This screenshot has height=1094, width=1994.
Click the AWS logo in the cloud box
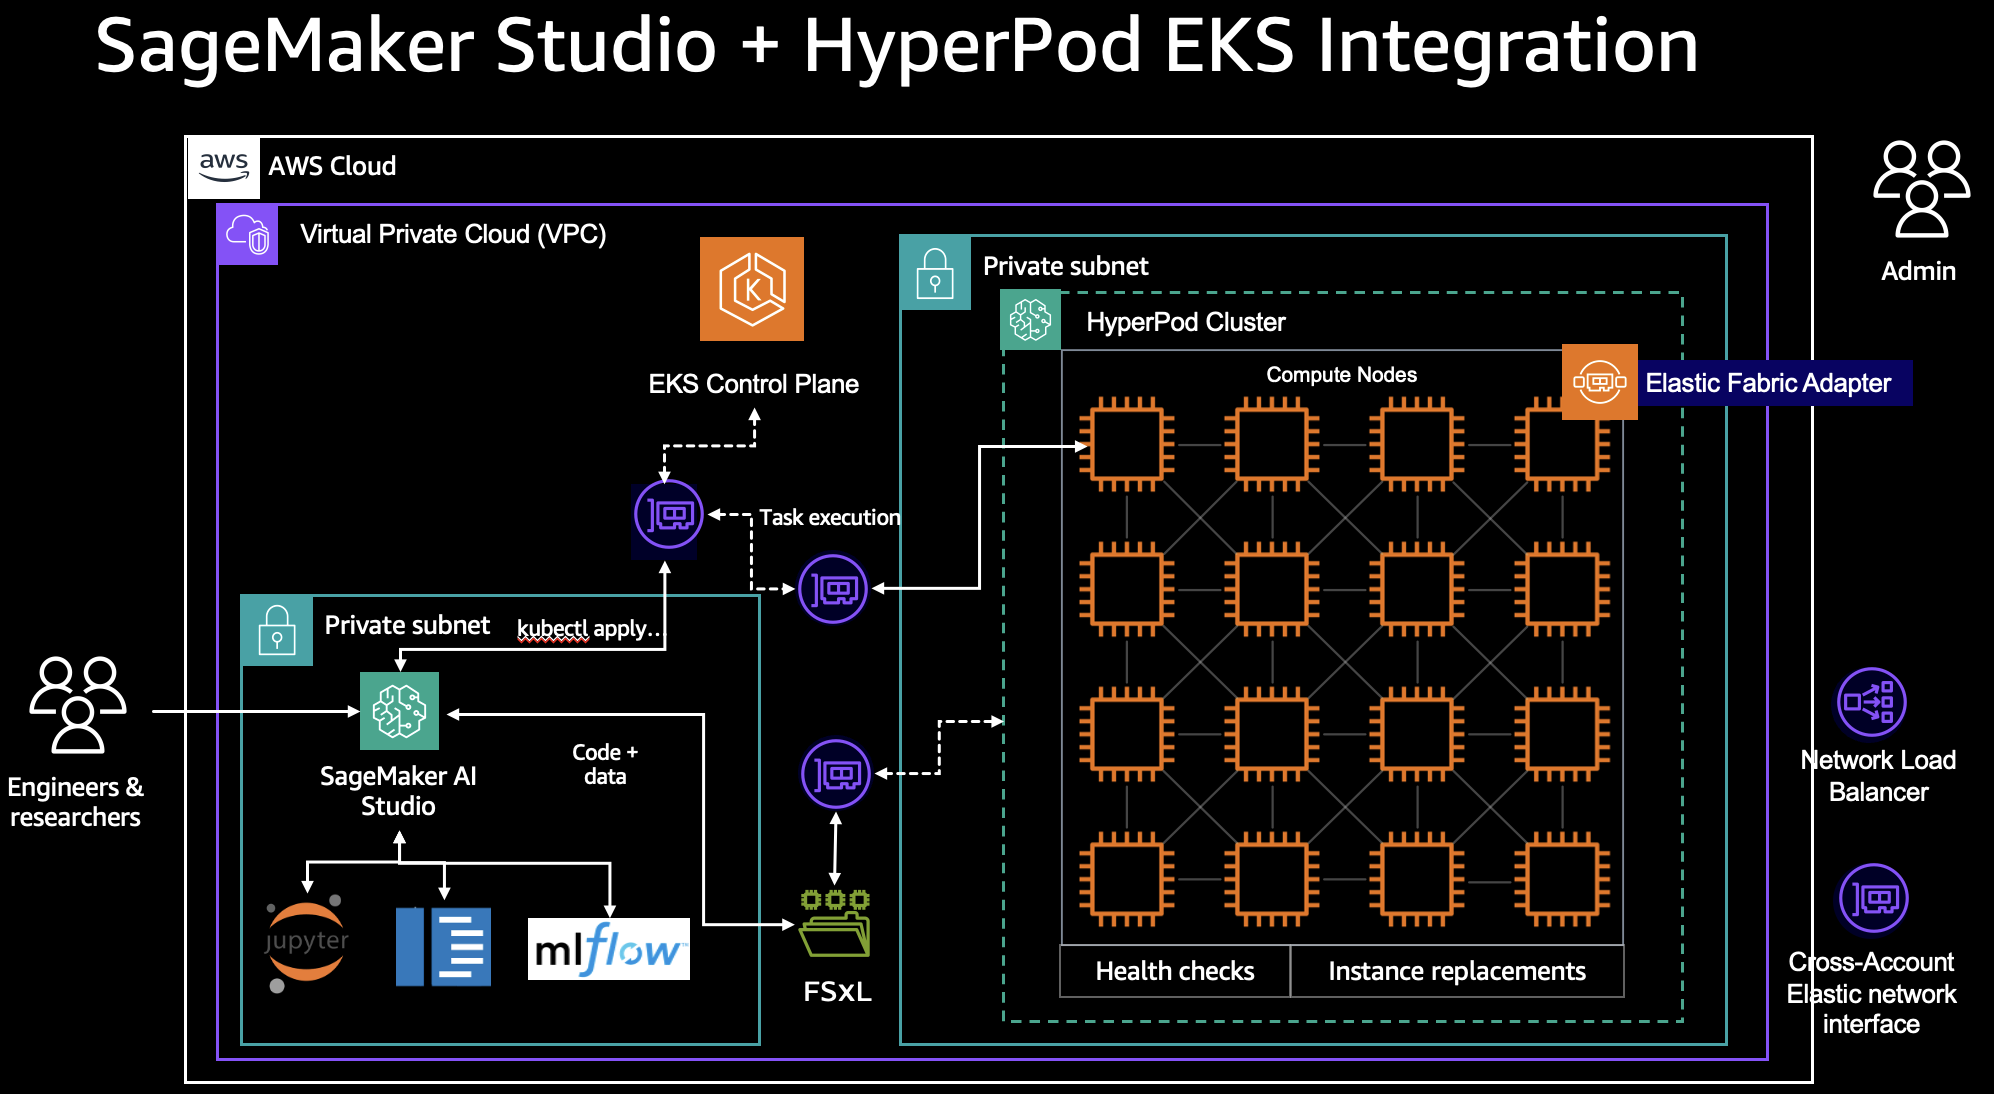[x=224, y=166]
